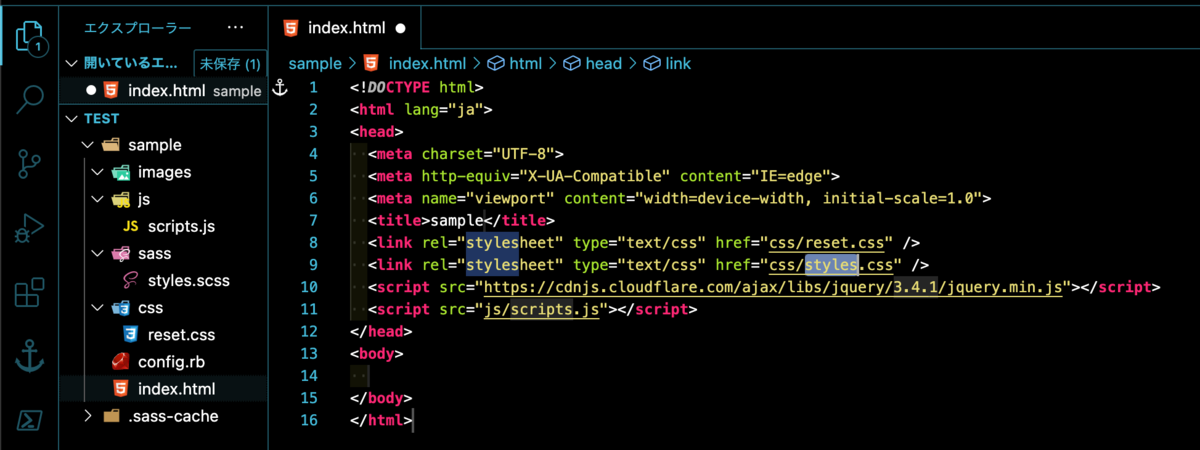This screenshot has height=450, width=1200.
Task: Collapse the open editors section
Action: (70, 63)
